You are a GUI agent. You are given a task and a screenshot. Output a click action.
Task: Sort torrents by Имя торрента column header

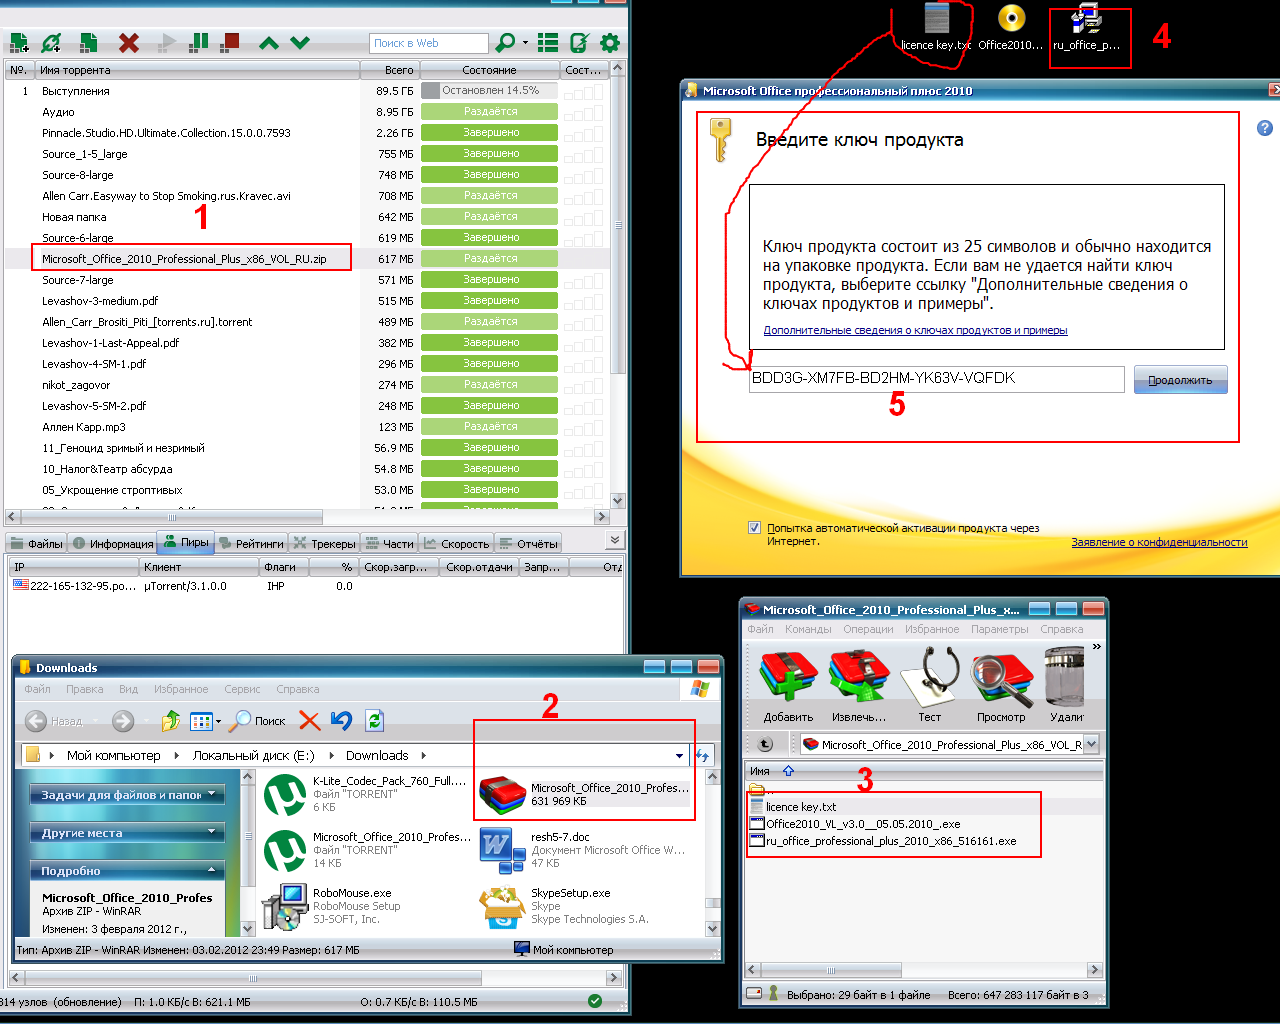point(197,70)
